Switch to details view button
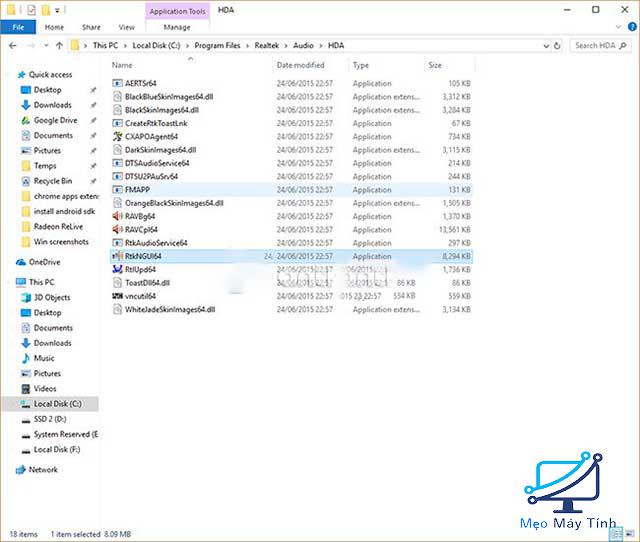The image size is (640, 542). [x=616, y=533]
